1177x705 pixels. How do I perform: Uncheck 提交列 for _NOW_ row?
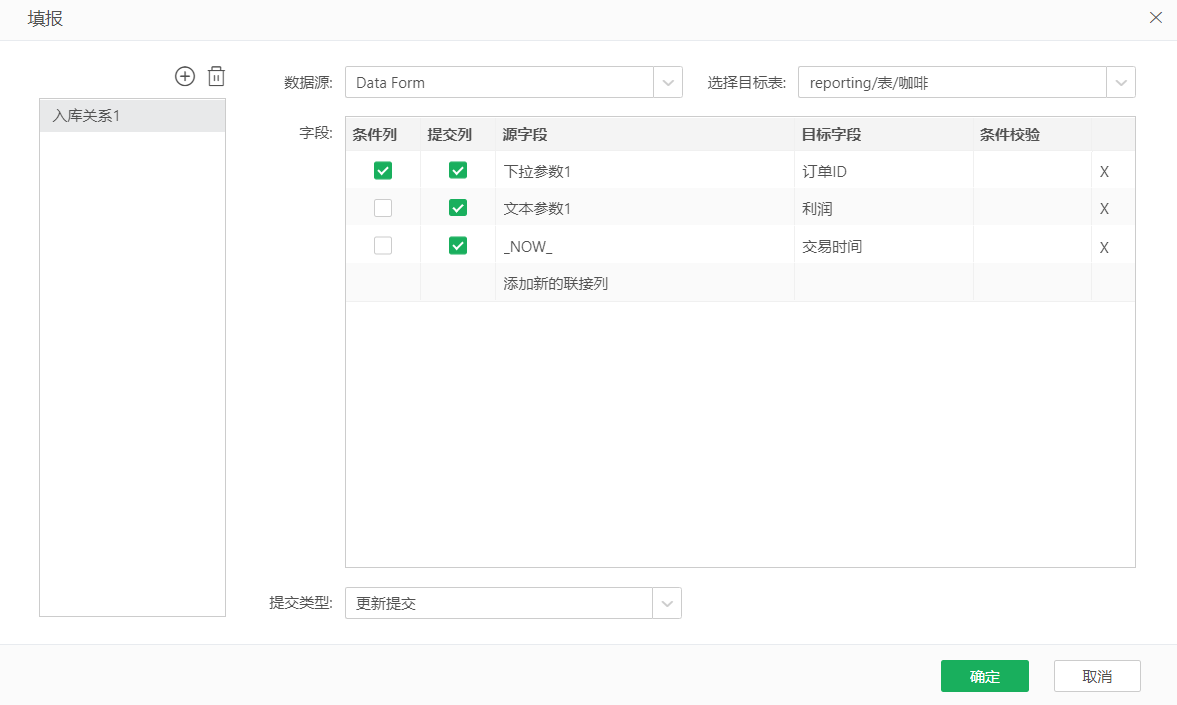pyautogui.click(x=458, y=246)
